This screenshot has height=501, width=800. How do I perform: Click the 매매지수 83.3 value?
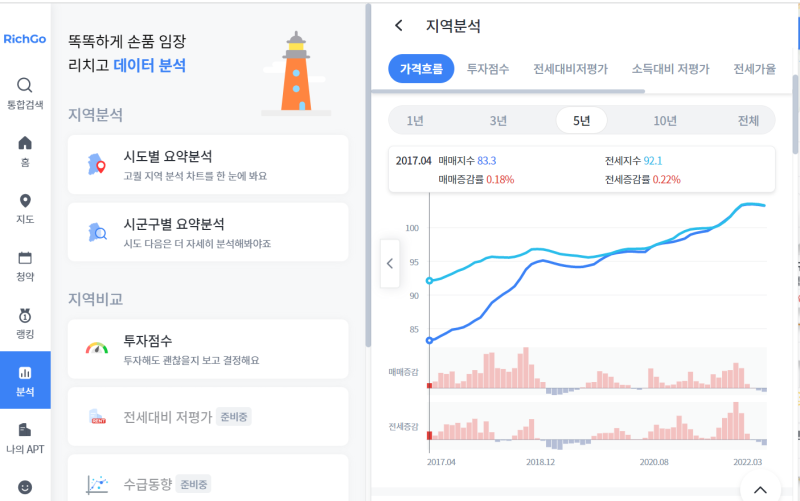(x=486, y=161)
